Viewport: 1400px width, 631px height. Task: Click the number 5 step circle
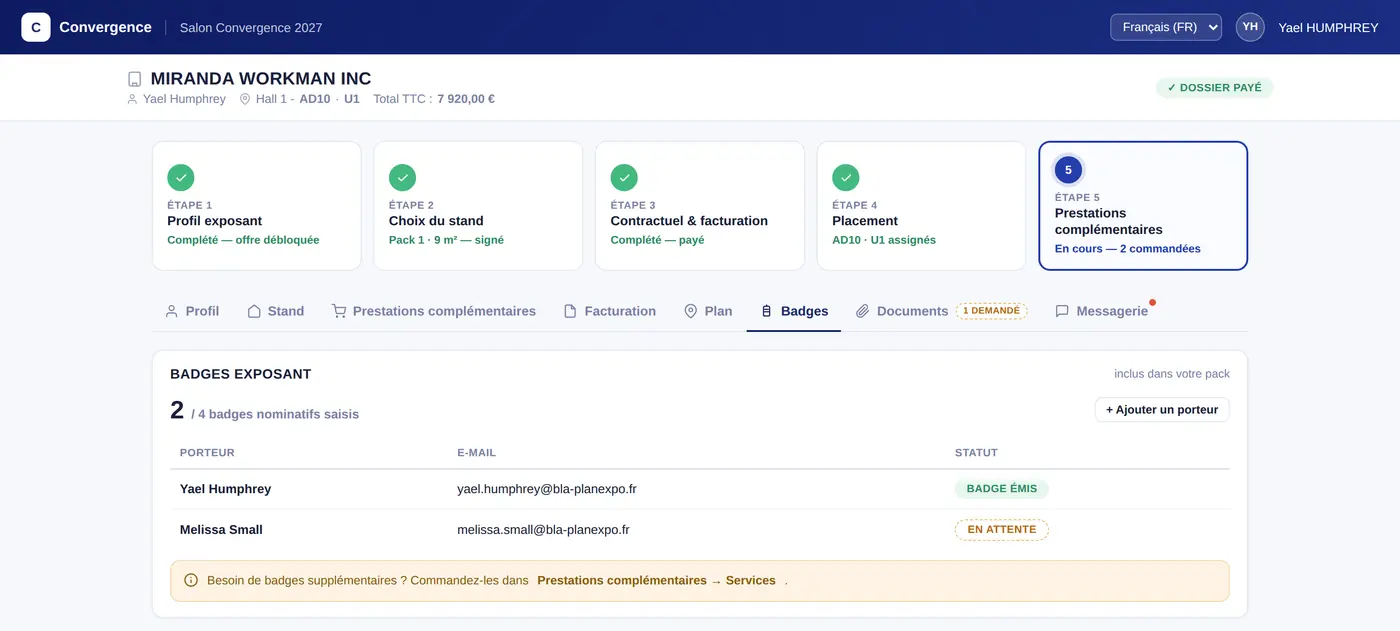click(x=1068, y=170)
